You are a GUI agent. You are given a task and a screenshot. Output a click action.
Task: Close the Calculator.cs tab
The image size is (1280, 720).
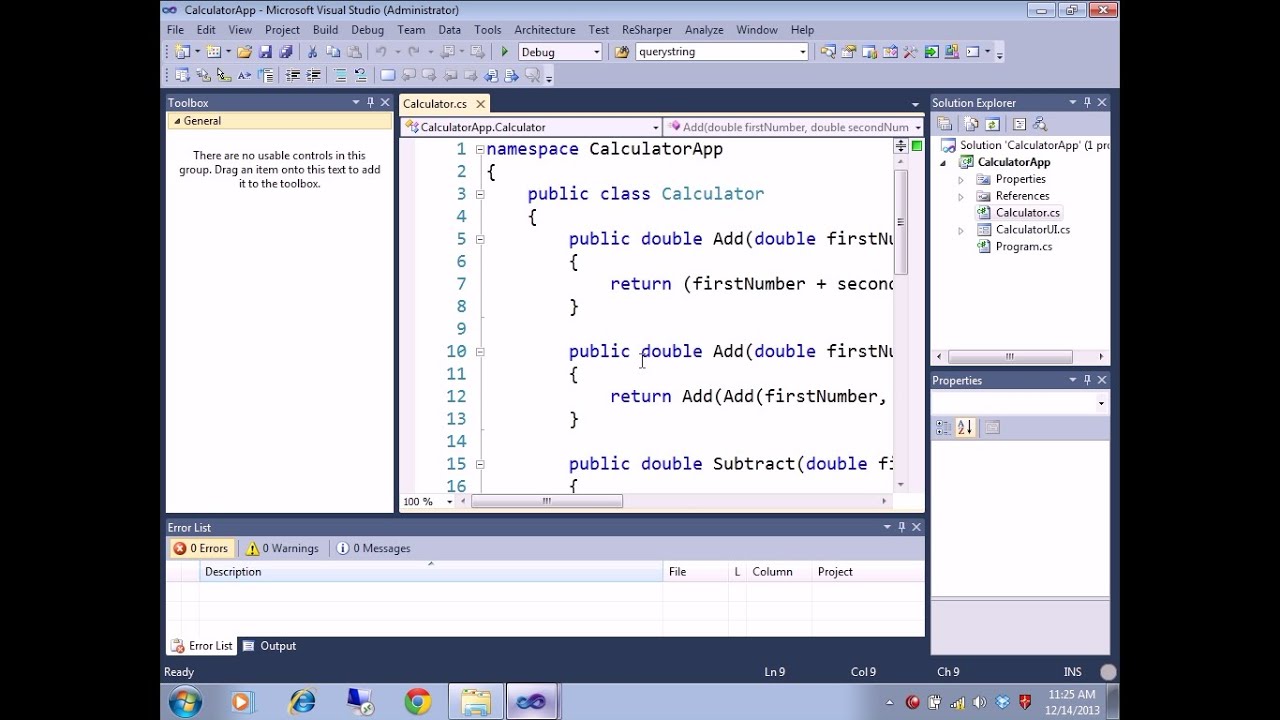[480, 104]
